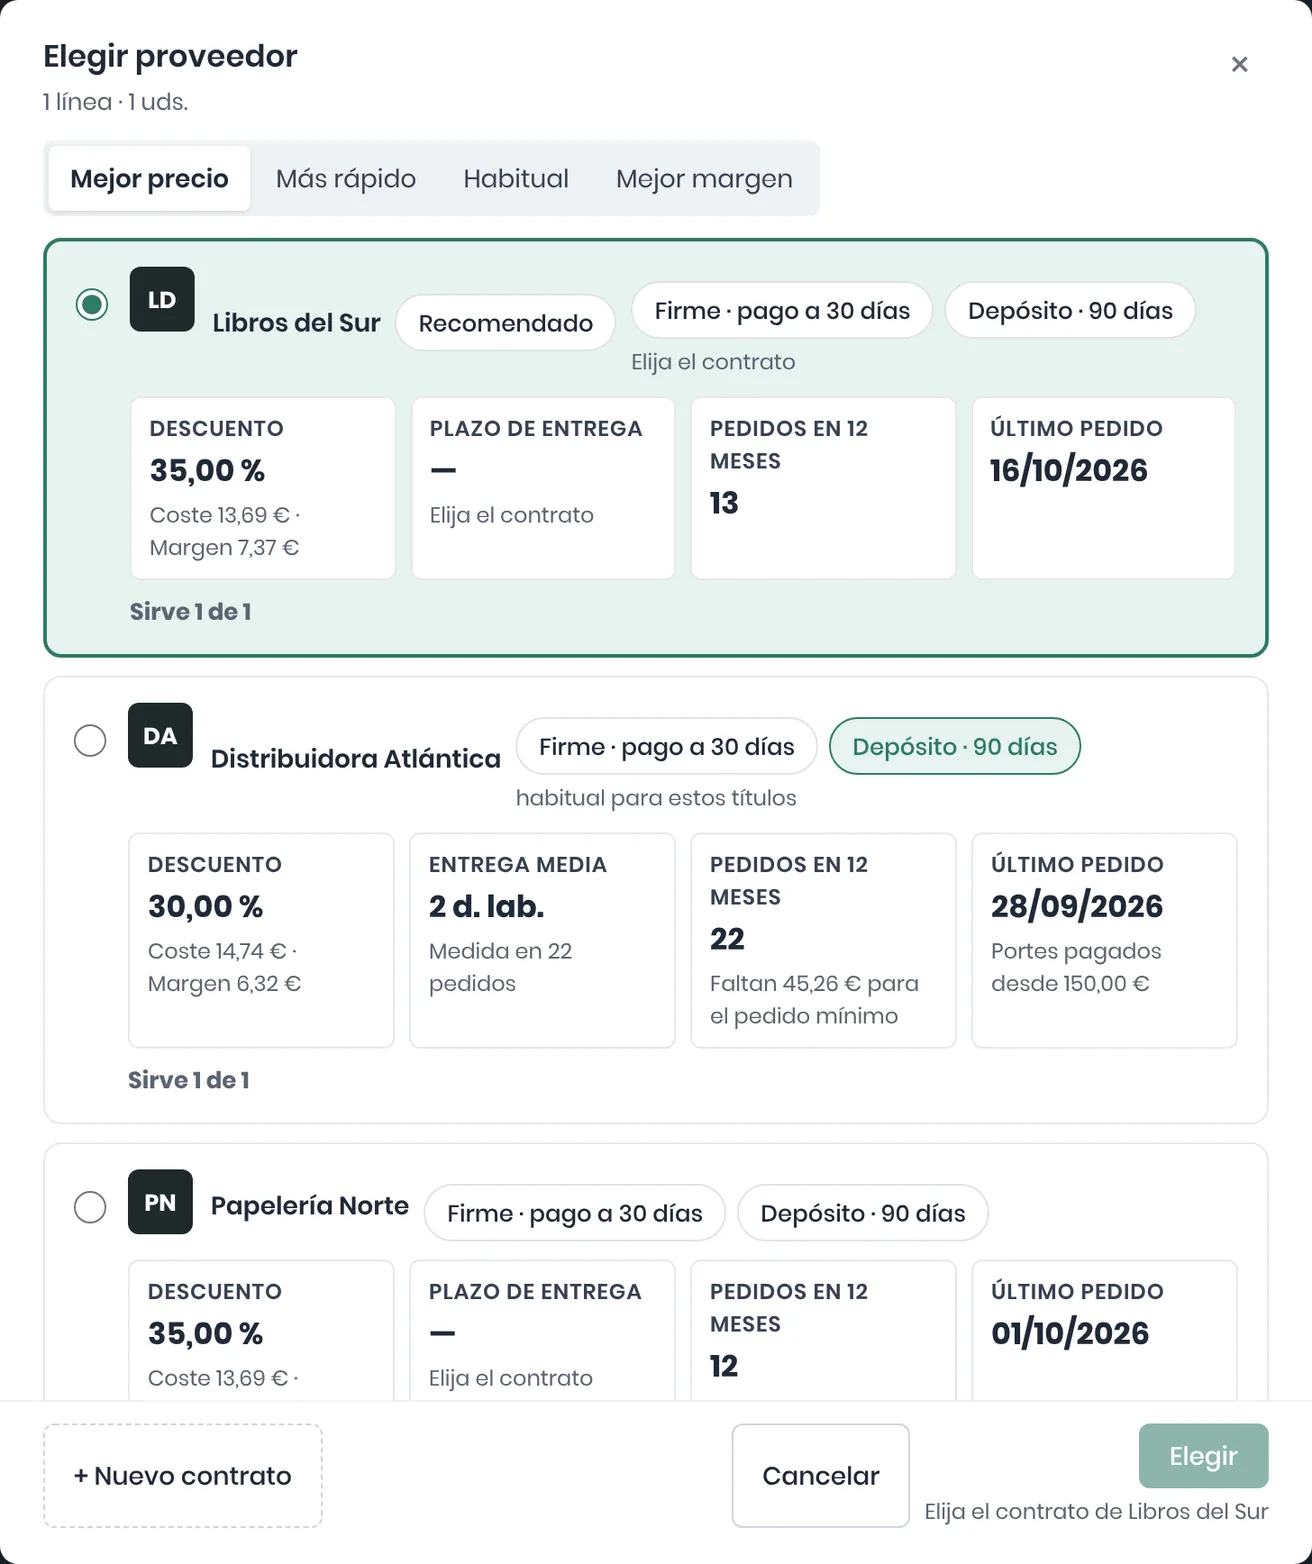Screen dimensions: 1312x1564
Task: Click the 16/10/2026 last order date
Action: (1069, 470)
